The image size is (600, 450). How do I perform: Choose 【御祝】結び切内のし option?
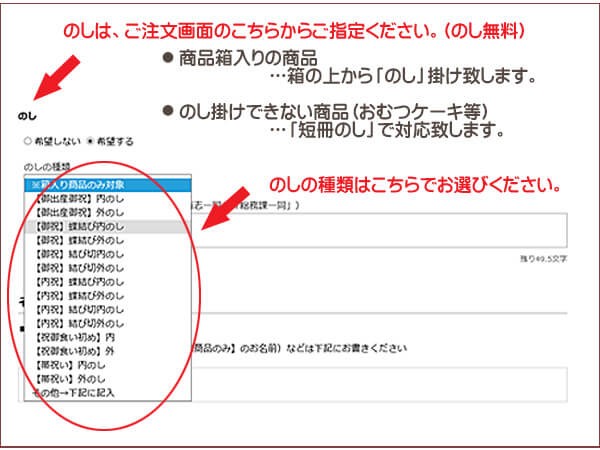[80, 254]
